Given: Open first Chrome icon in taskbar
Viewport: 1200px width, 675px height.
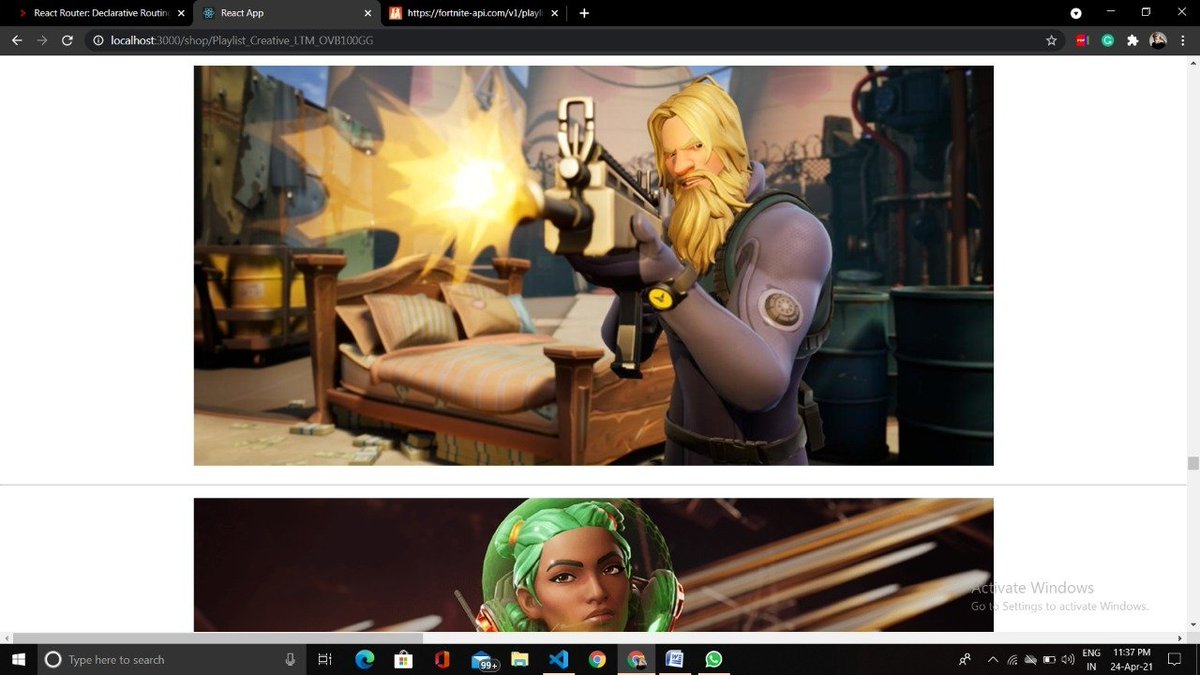Looking at the screenshot, I should pos(597,659).
